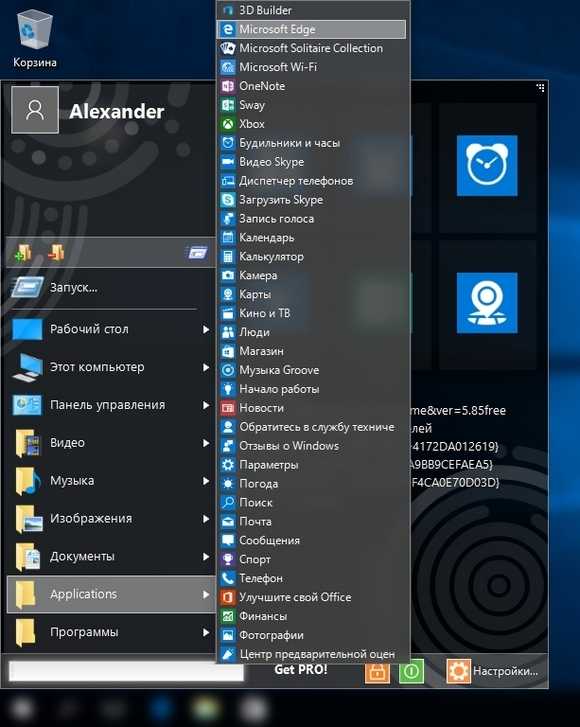Expand the Программы submenu arrow
The image size is (580, 727).
tap(206, 632)
